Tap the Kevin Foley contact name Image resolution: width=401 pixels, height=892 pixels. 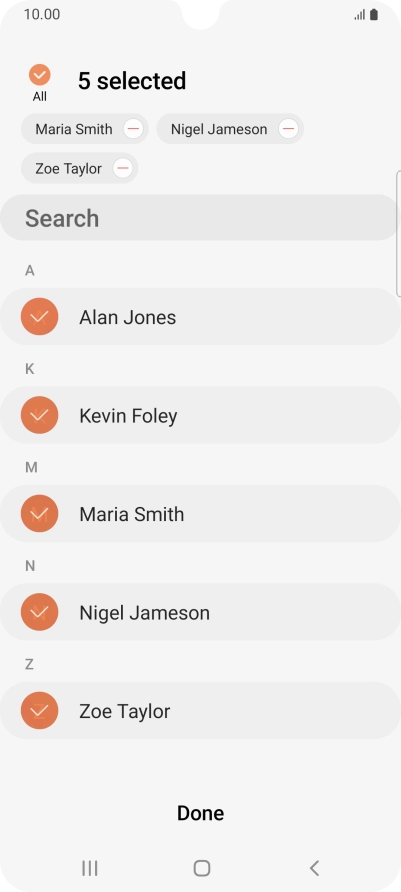128,416
